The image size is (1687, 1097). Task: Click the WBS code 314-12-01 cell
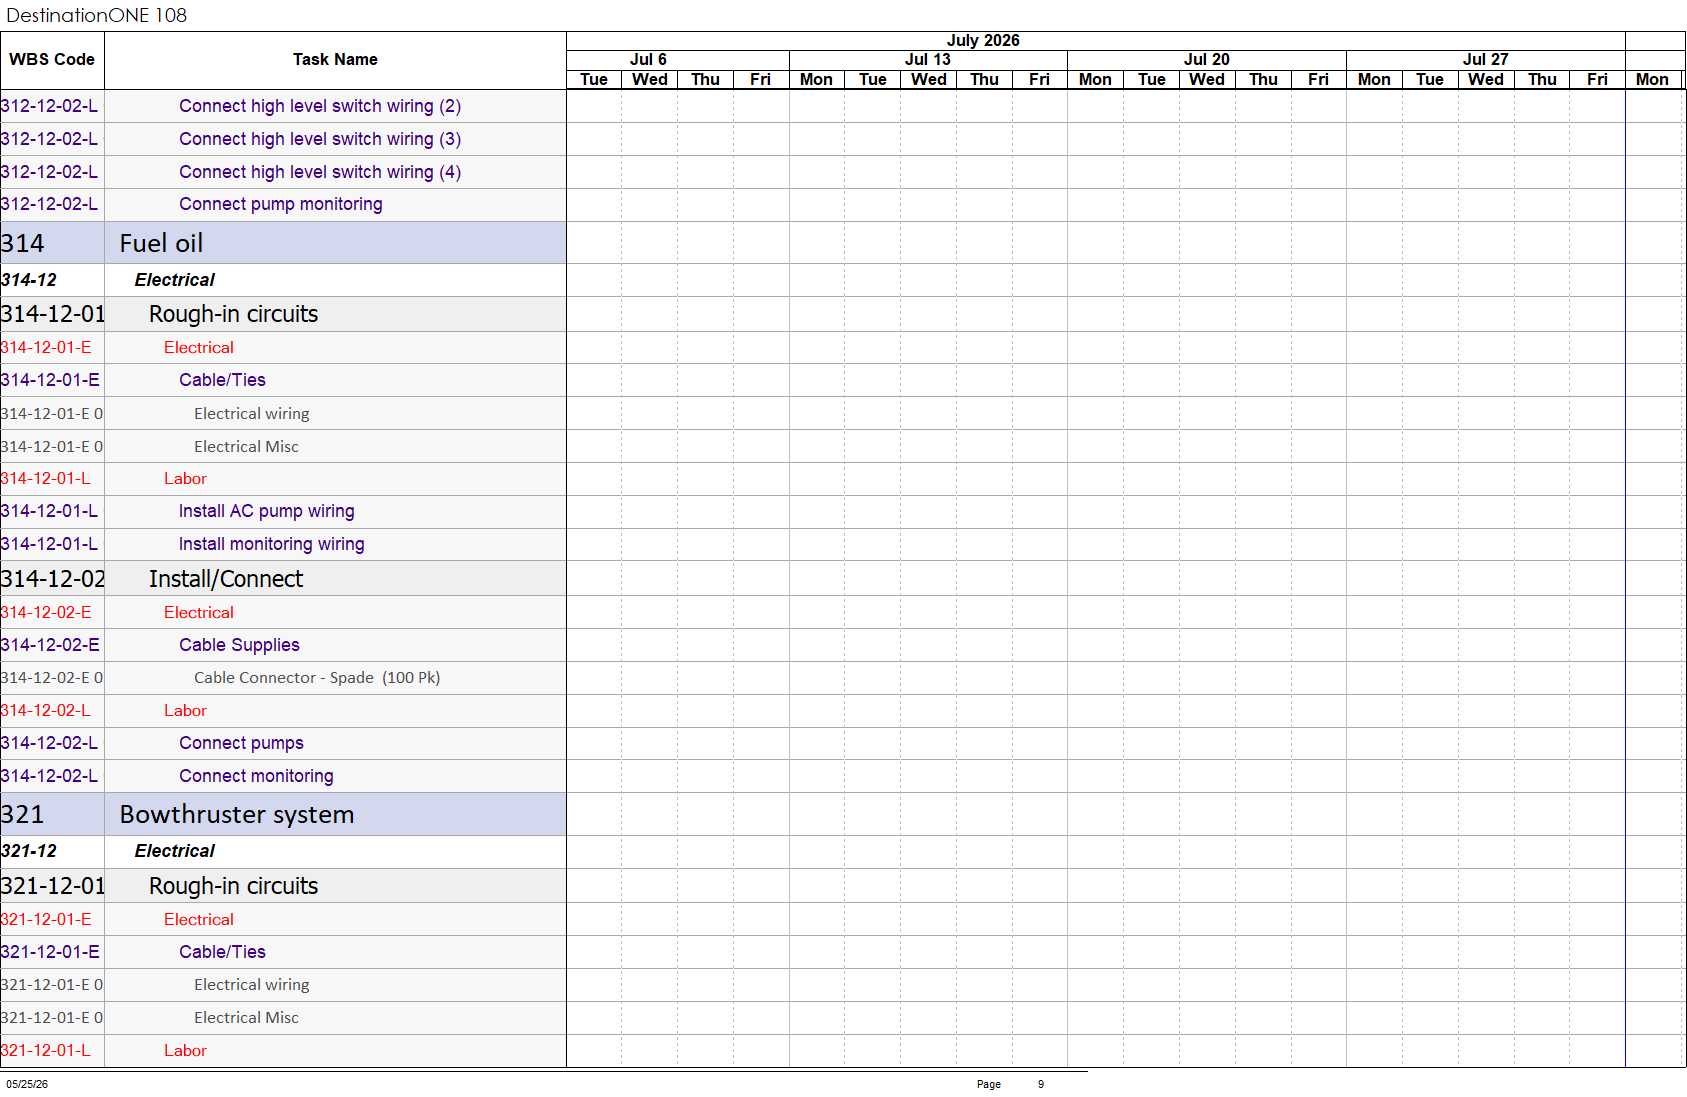[x=52, y=314]
